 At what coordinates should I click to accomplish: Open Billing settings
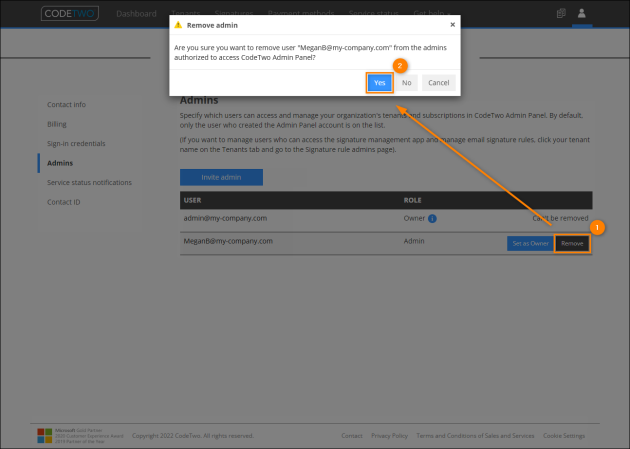coord(57,124)
